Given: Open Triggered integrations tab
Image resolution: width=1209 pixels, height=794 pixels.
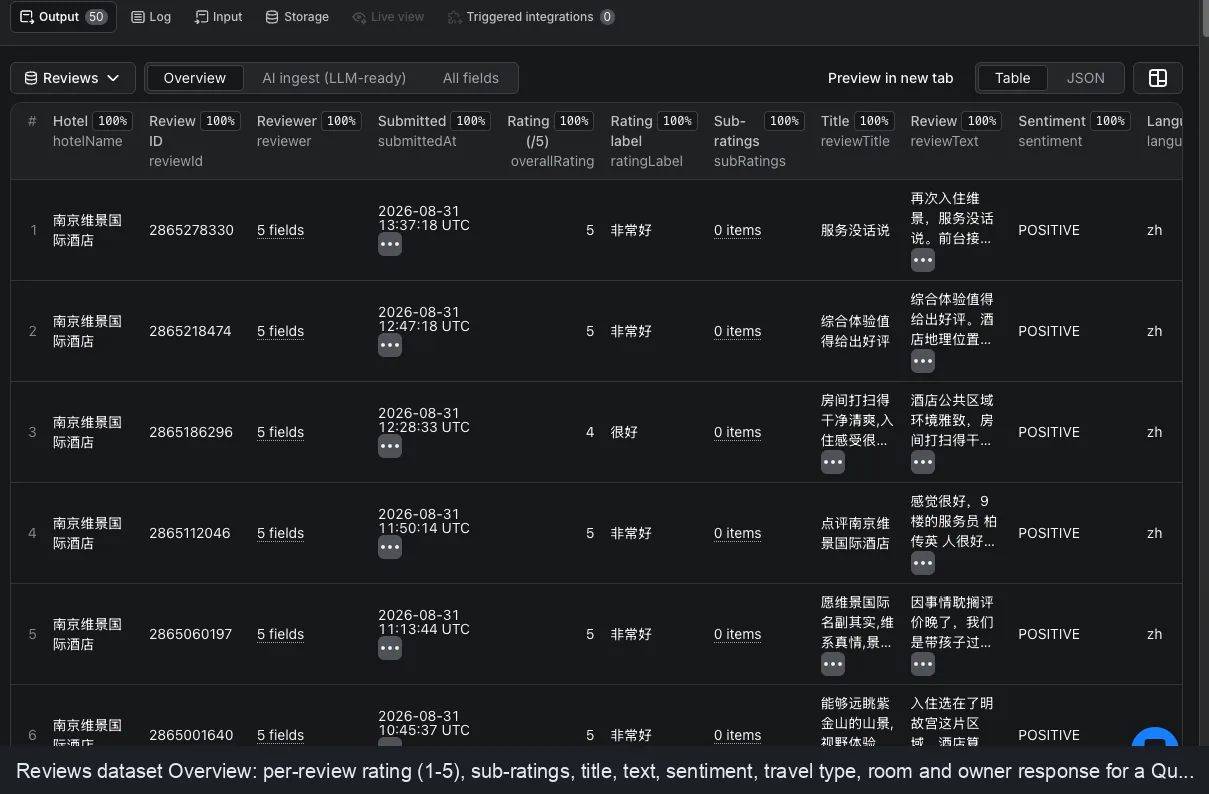Looking at the screenshot, I should tap(530, 17).
